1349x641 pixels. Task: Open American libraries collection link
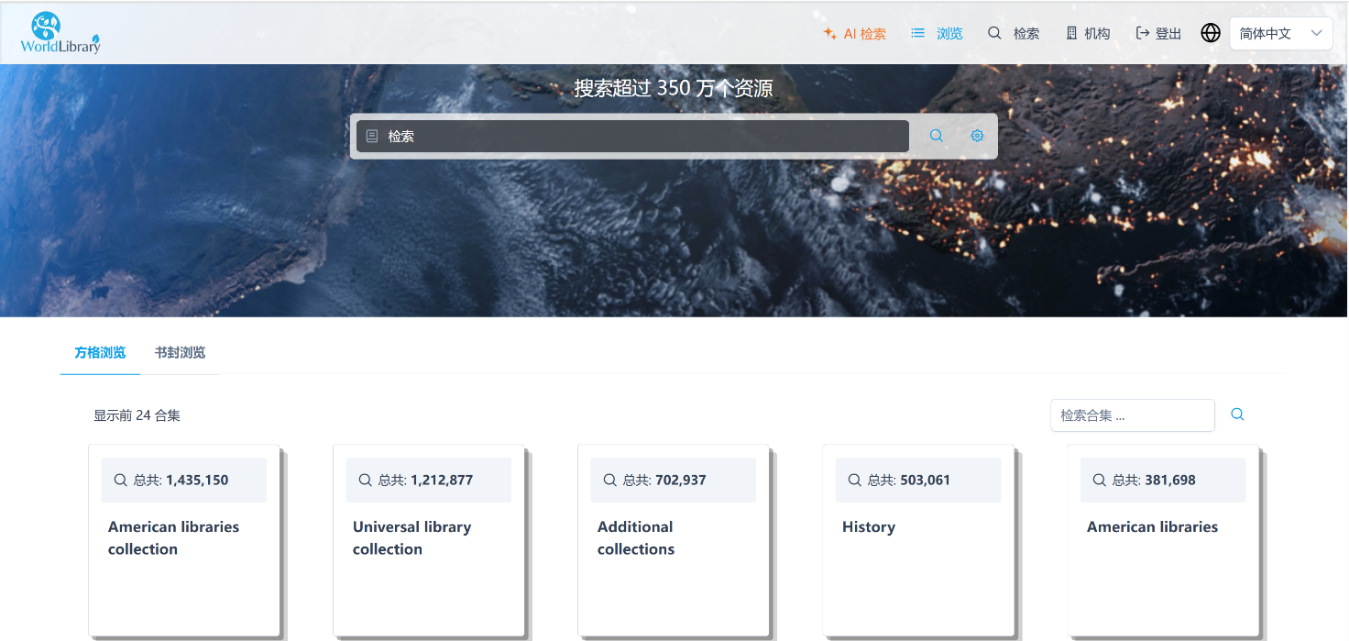[x=174, y=538]
